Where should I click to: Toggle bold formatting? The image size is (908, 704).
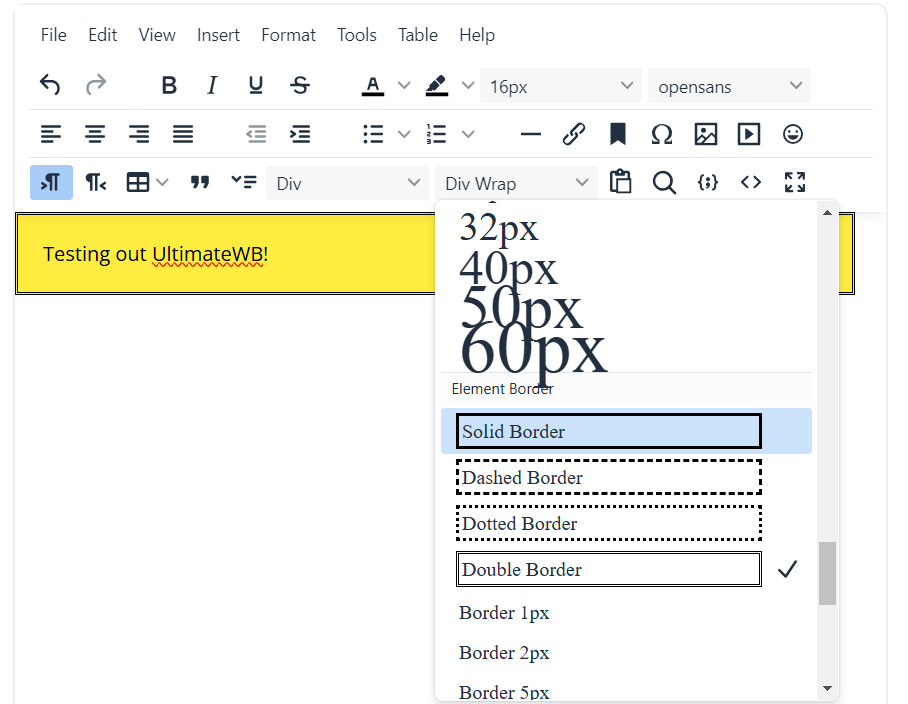169,86
